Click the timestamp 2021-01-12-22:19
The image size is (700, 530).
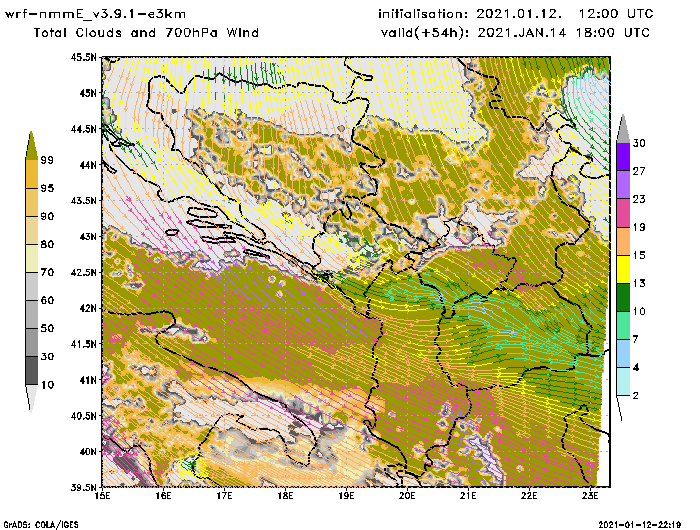point(639,525)
